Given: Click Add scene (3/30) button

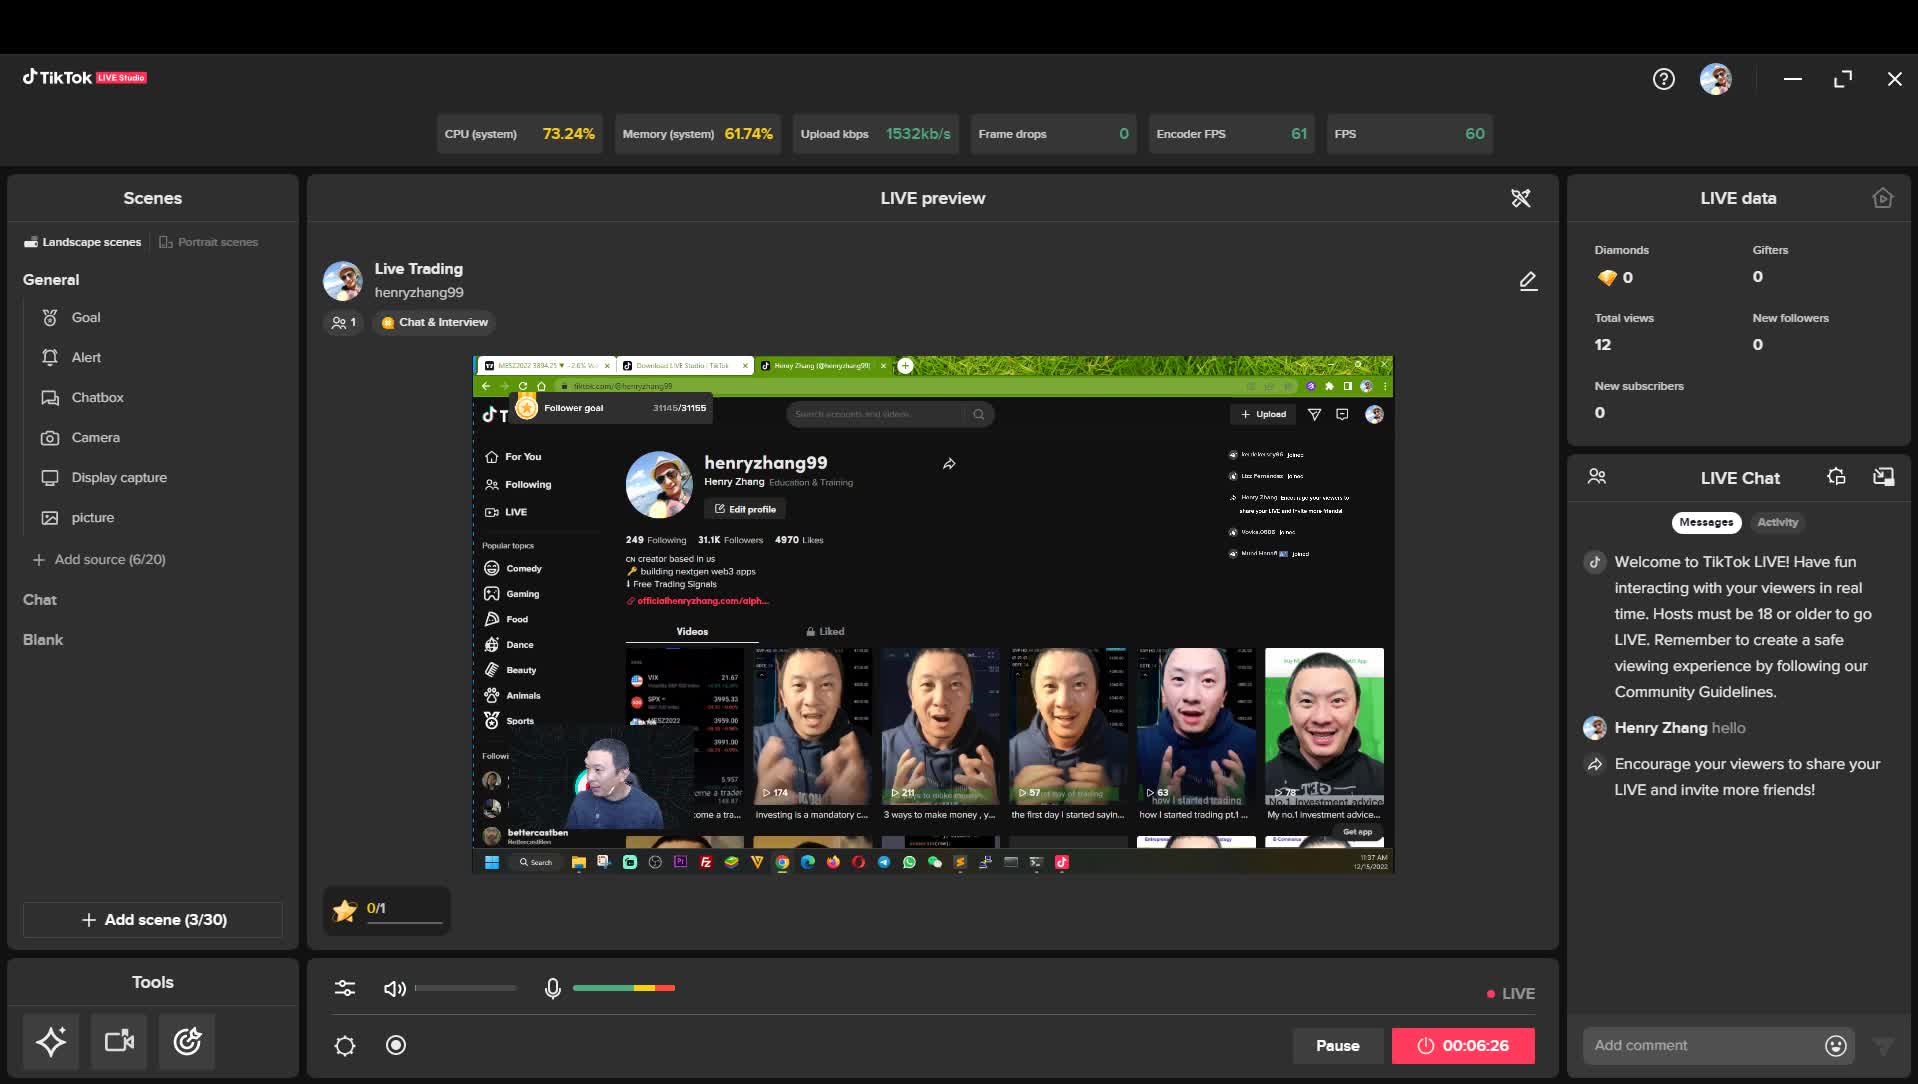Looking at the screenshot, I should coord(153,920).
